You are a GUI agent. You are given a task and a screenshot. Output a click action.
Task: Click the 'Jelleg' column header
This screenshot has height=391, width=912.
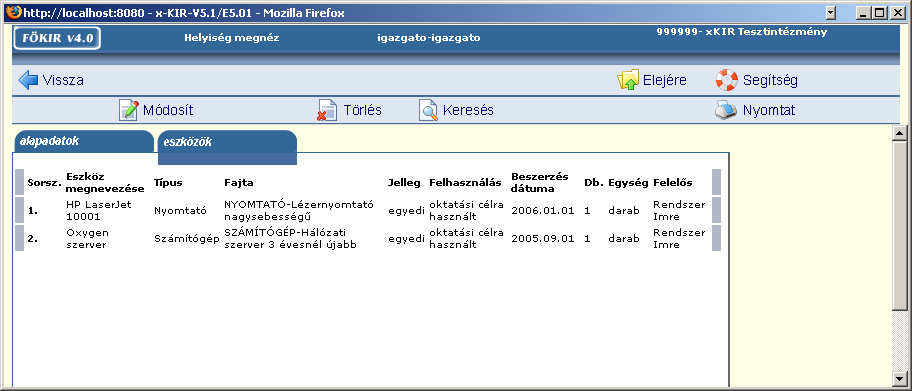404,183
